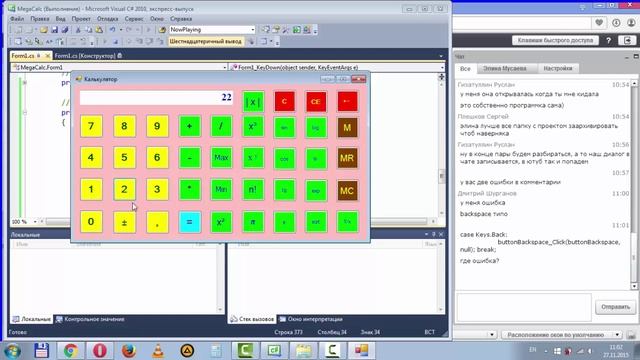The image size is (640, 360).
Task: Click the π constant key
Action: [253, 222]
